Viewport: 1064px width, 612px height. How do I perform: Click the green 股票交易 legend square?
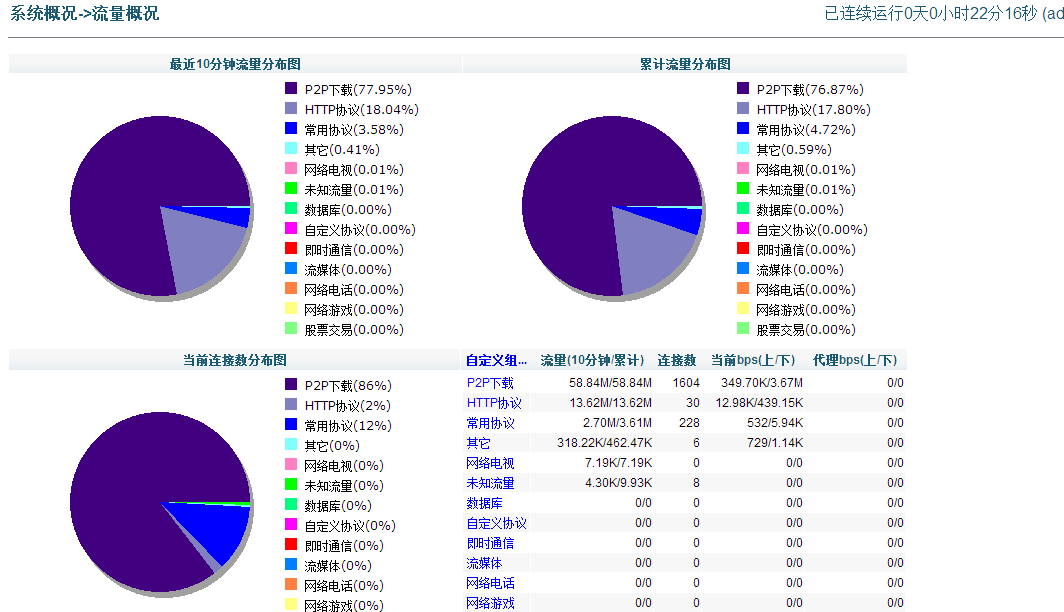291,329
